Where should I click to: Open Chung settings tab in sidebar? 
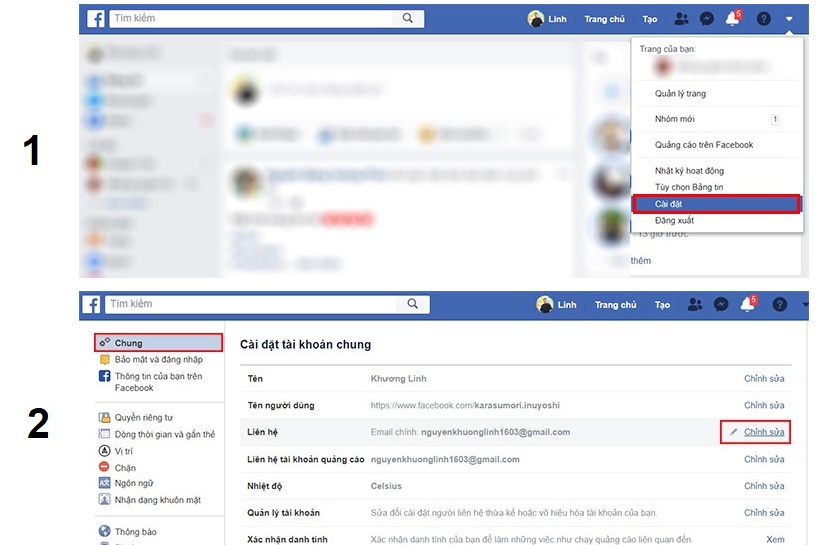tap(159, 342)
